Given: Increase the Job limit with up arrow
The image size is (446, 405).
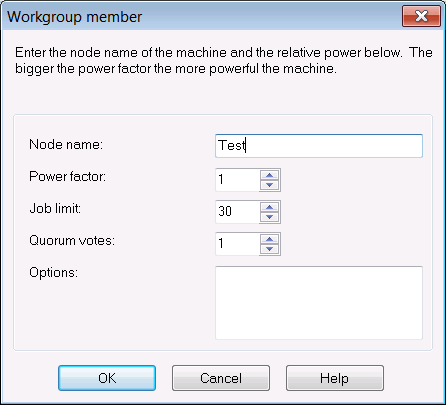Looking at the screenshot, I should (269, 207).
